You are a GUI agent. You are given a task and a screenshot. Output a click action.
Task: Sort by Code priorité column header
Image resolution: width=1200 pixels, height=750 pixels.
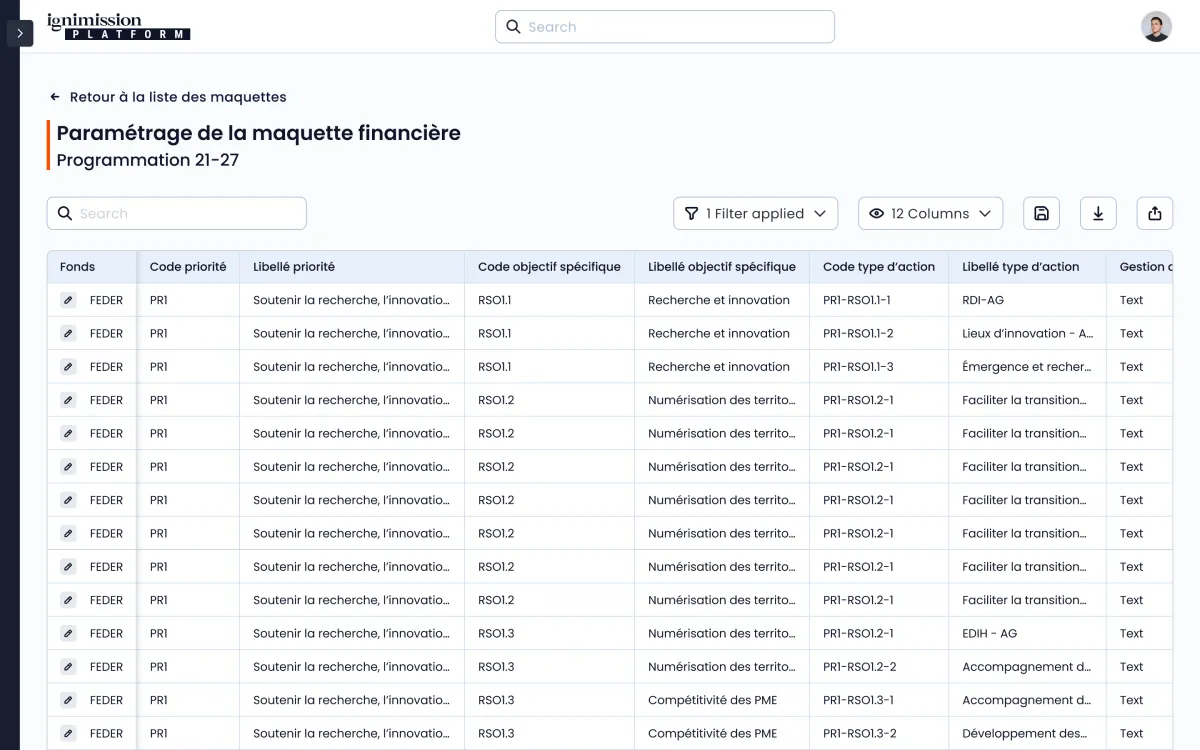click(188, 267)
